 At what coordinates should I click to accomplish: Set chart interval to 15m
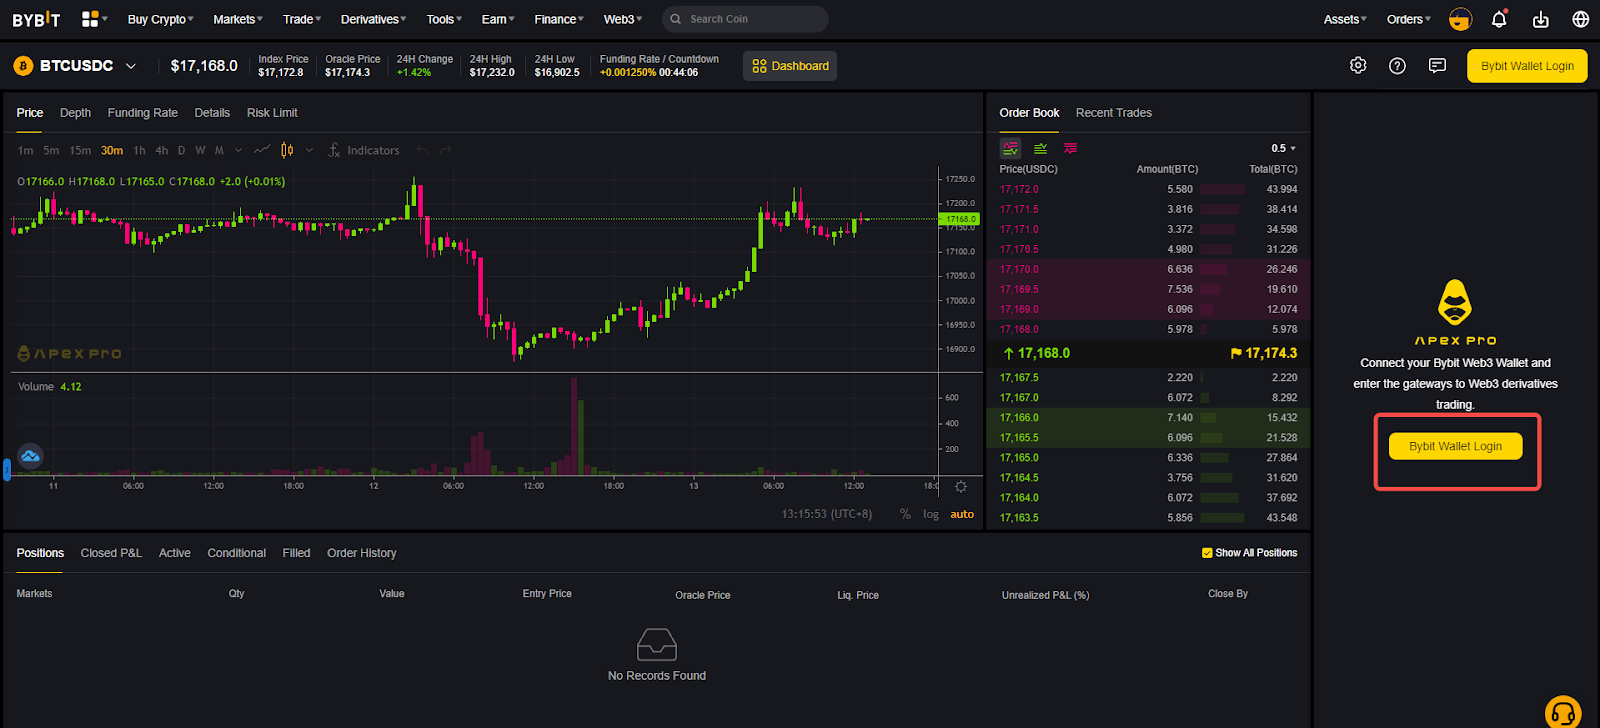click(x=80, y=150)
